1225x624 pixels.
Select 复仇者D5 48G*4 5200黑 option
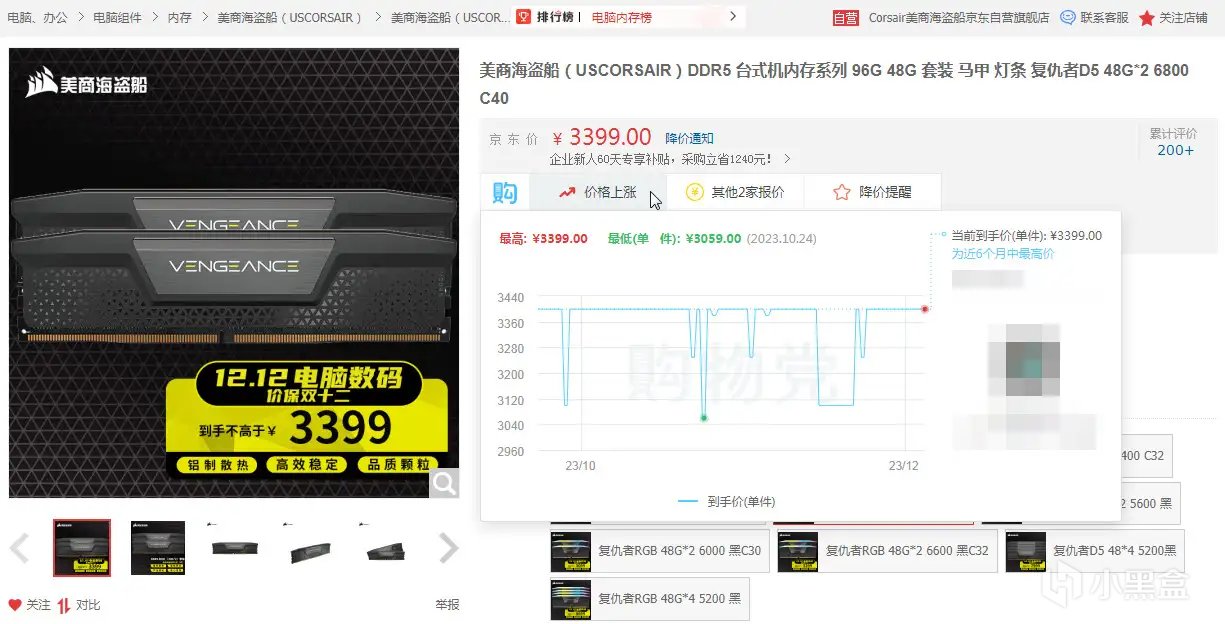1094,551
